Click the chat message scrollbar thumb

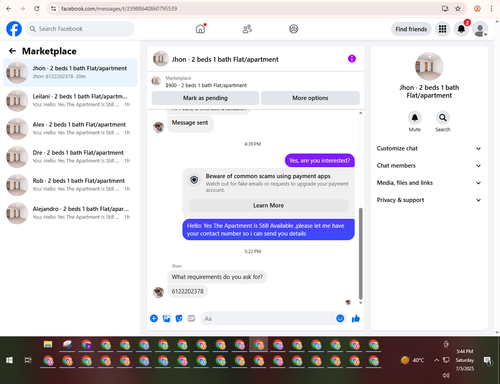click(360, 253)
